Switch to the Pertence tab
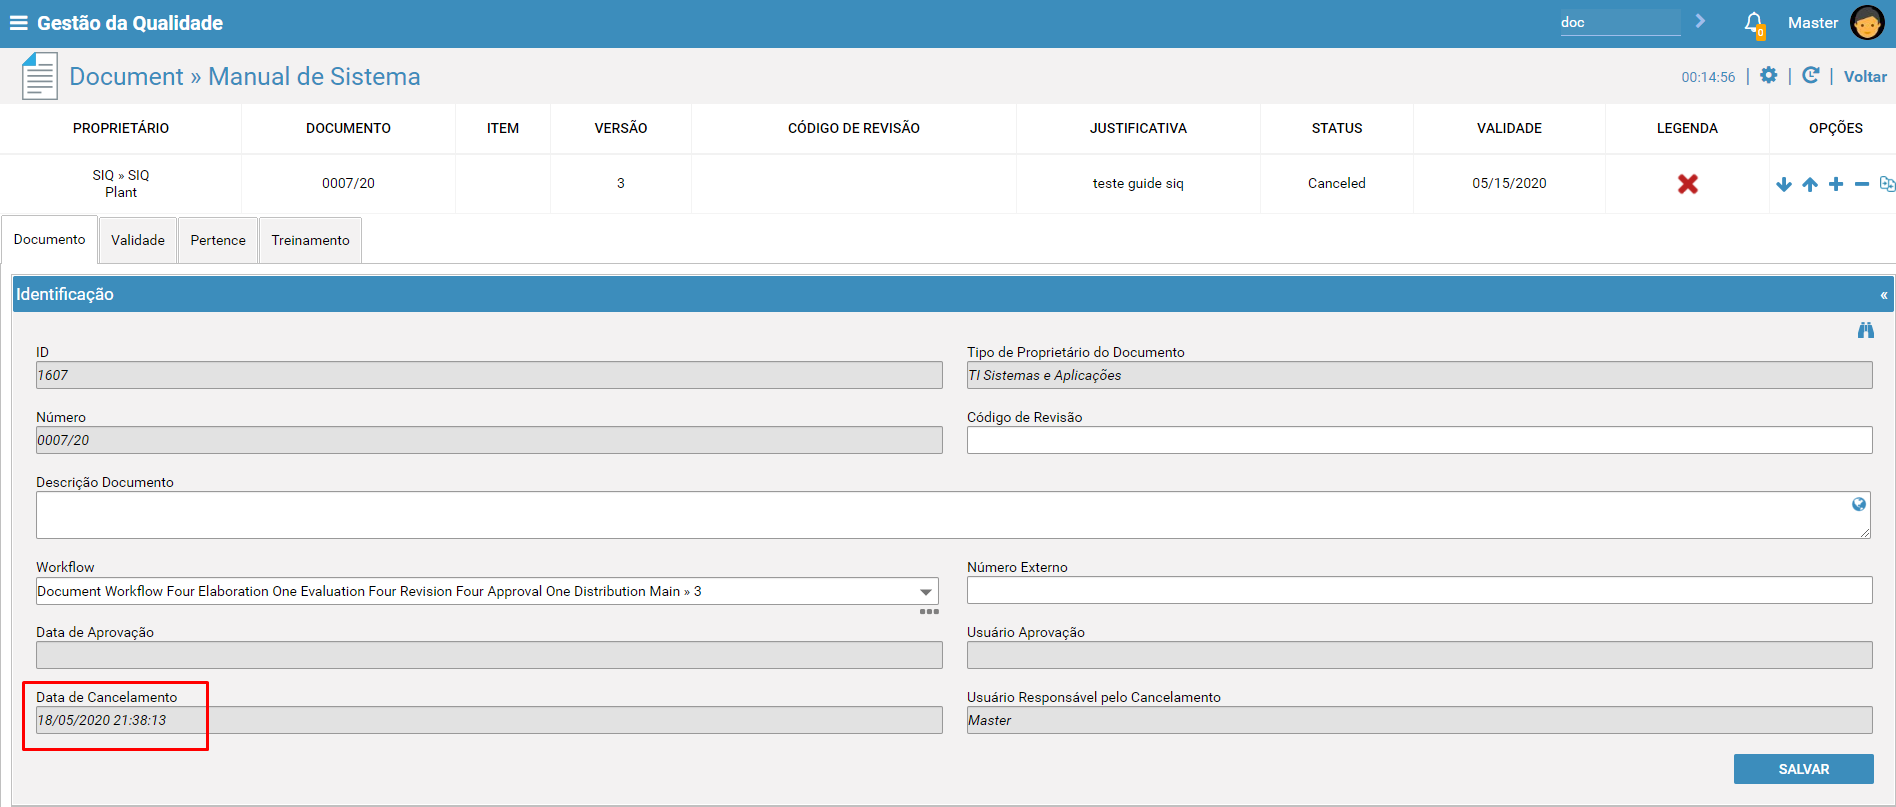This screenshot has width=1896, height=807. [x=218, y=240]
